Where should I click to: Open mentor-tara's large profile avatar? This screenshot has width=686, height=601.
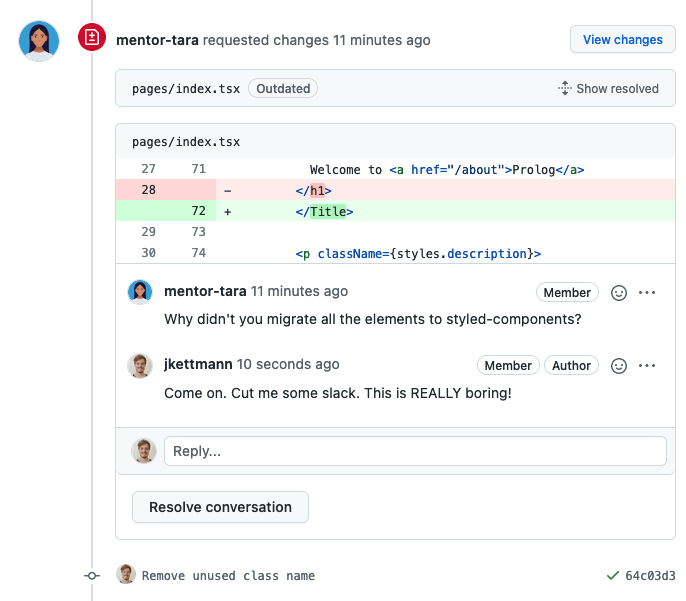40,41
